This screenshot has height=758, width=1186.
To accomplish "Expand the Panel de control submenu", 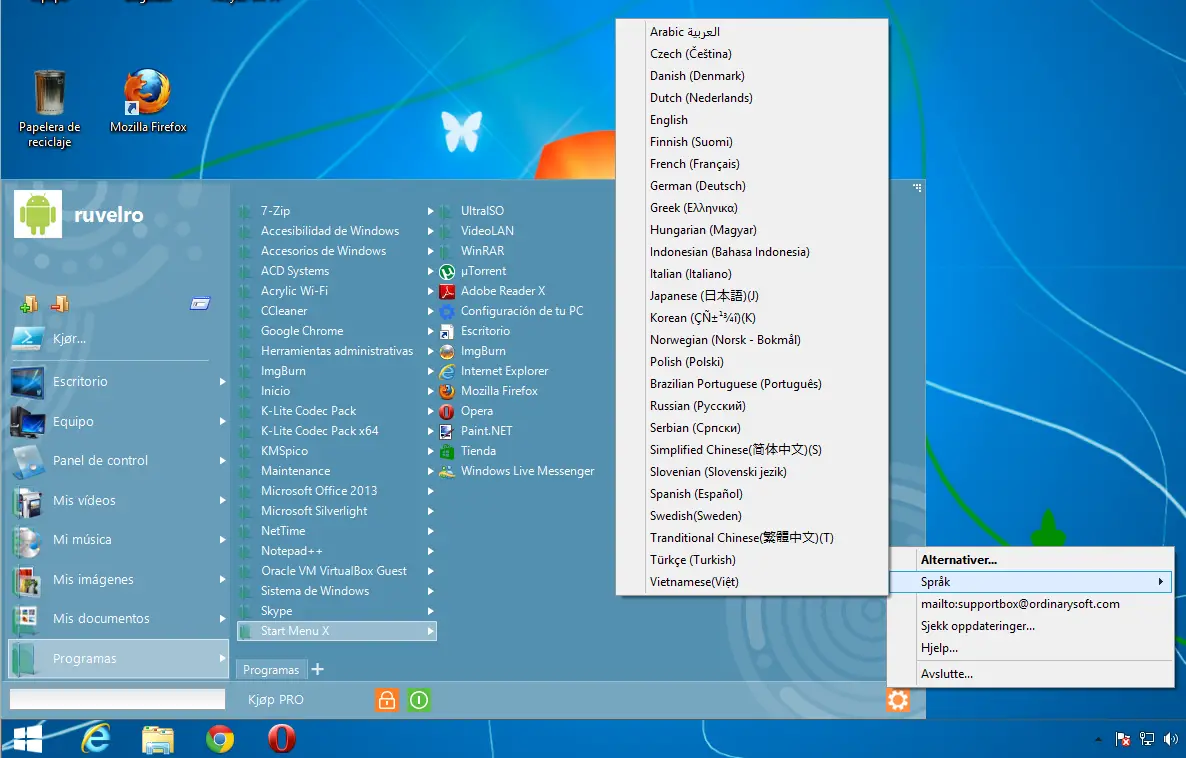I will (222, 461).
